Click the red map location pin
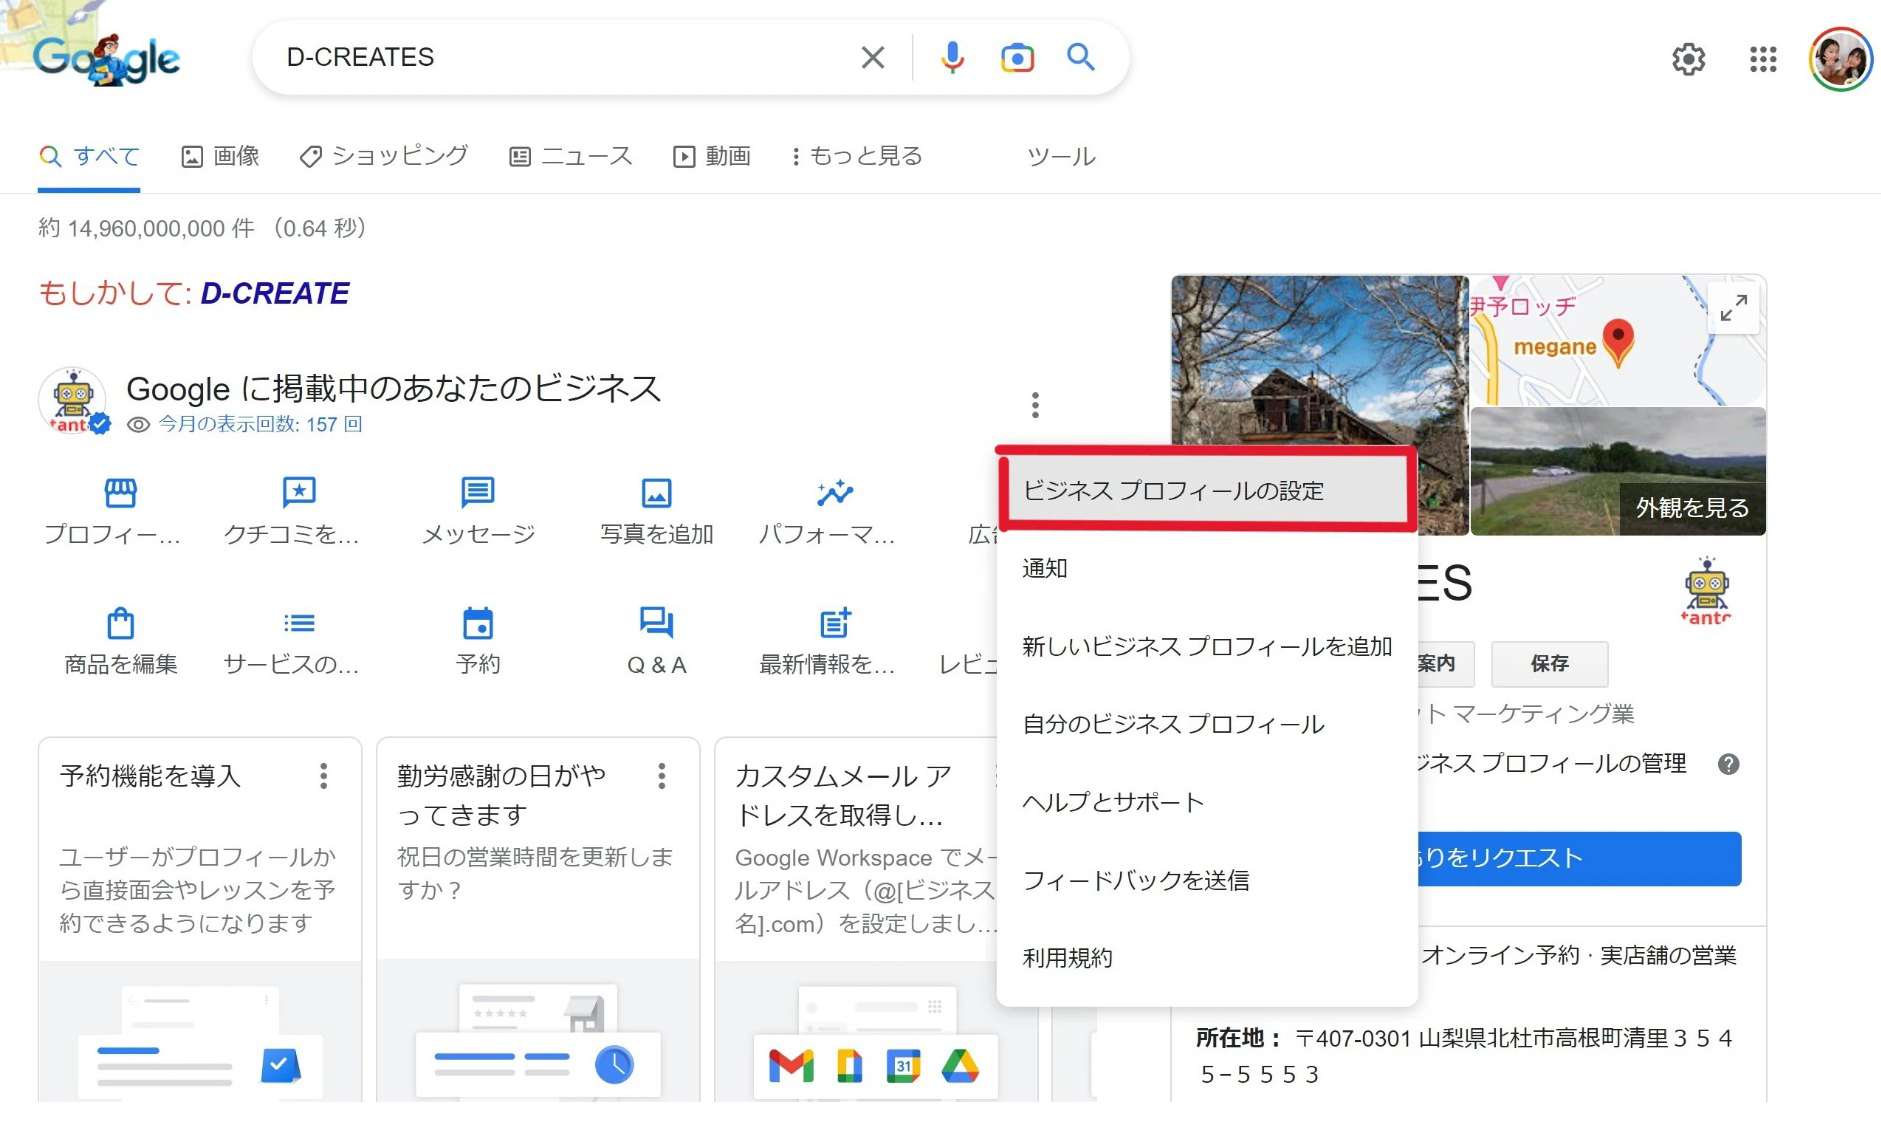Screen dimensions: 1881x1147 (1617, 341)
